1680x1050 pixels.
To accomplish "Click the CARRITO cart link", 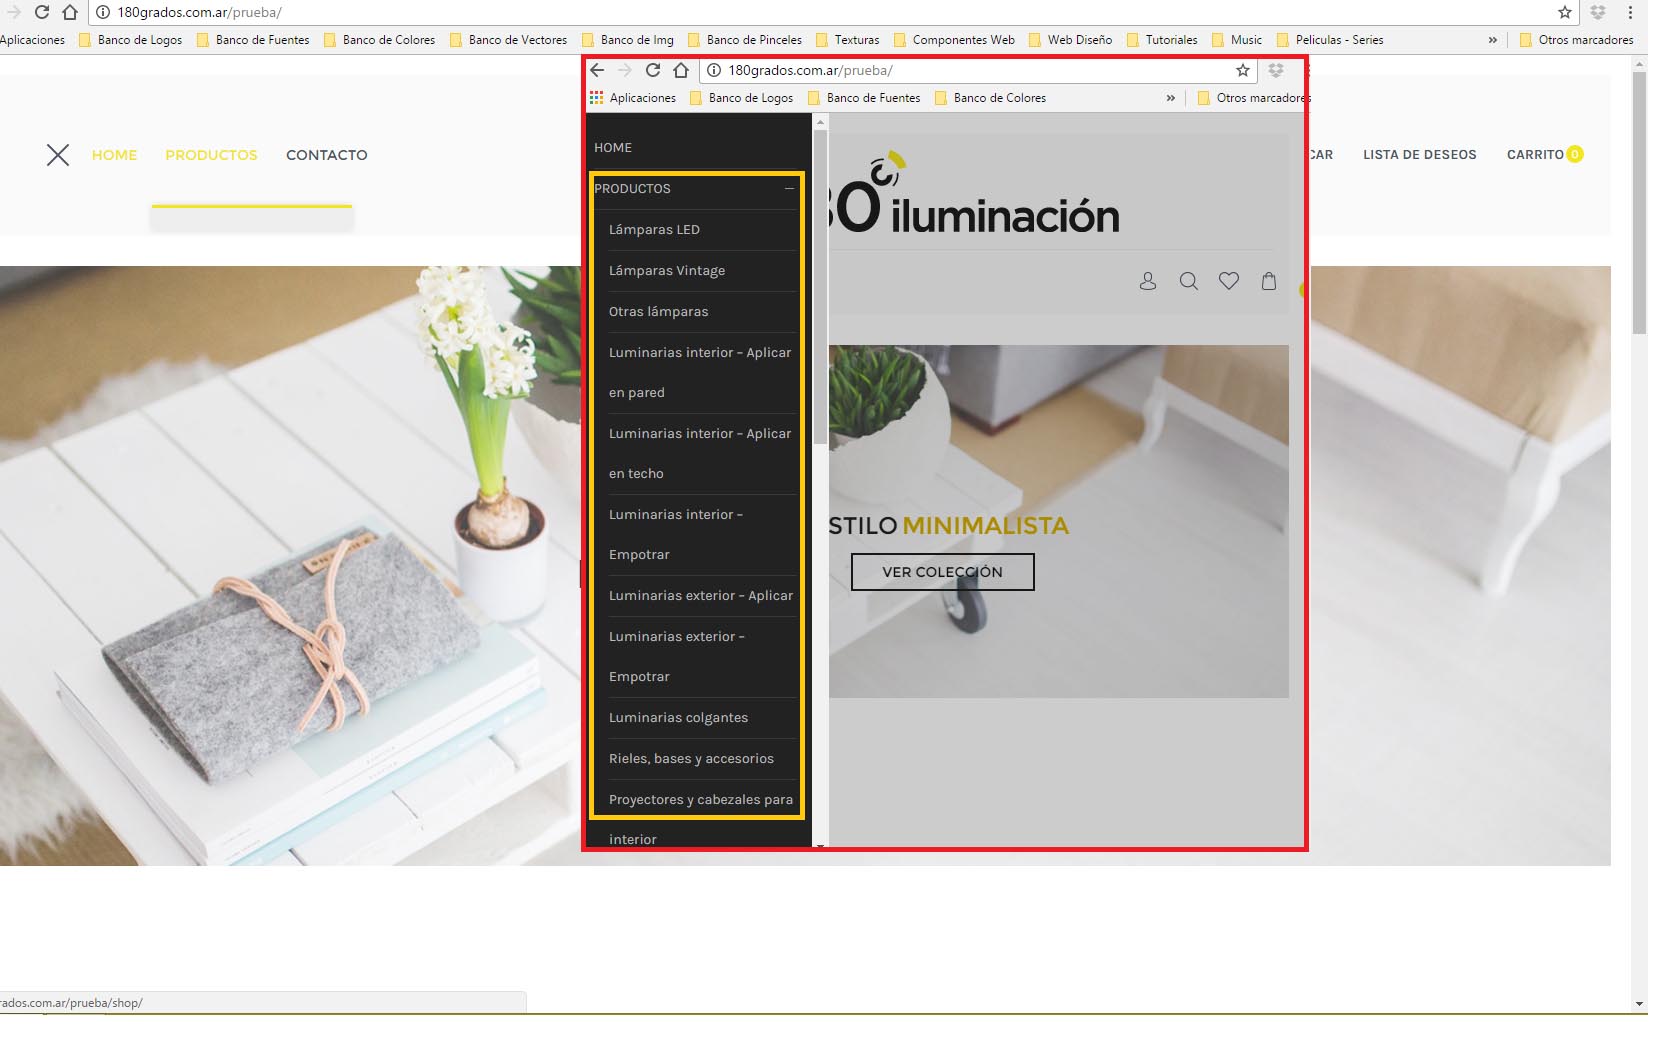I will coord(1535,155).
